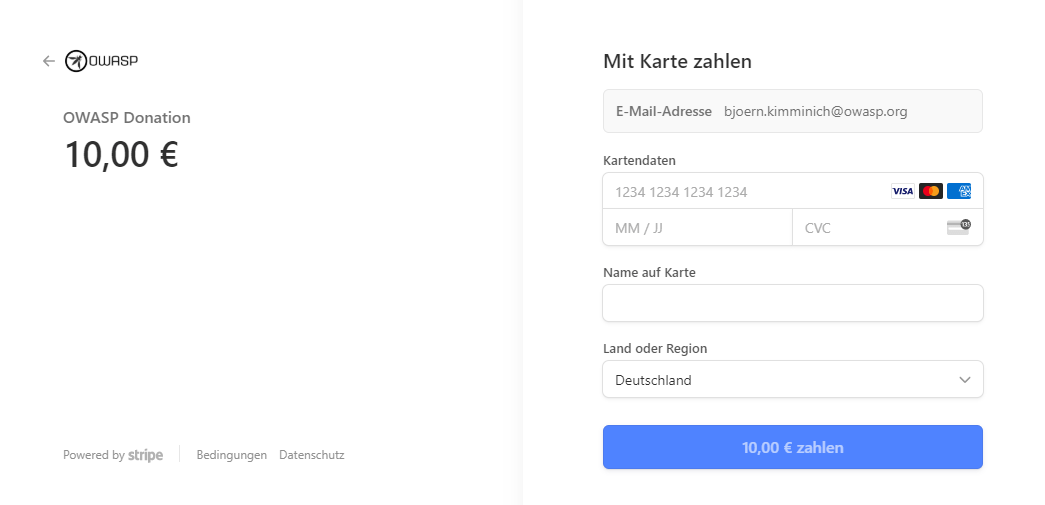Click the OWASP Donation product title
1045x505 pixels.
tap(127, 118)
